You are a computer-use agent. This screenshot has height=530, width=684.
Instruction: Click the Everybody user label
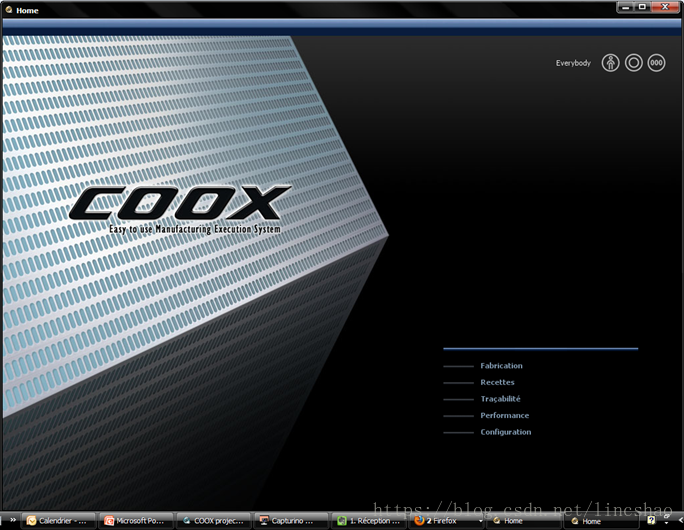click(x=573, y=63)
